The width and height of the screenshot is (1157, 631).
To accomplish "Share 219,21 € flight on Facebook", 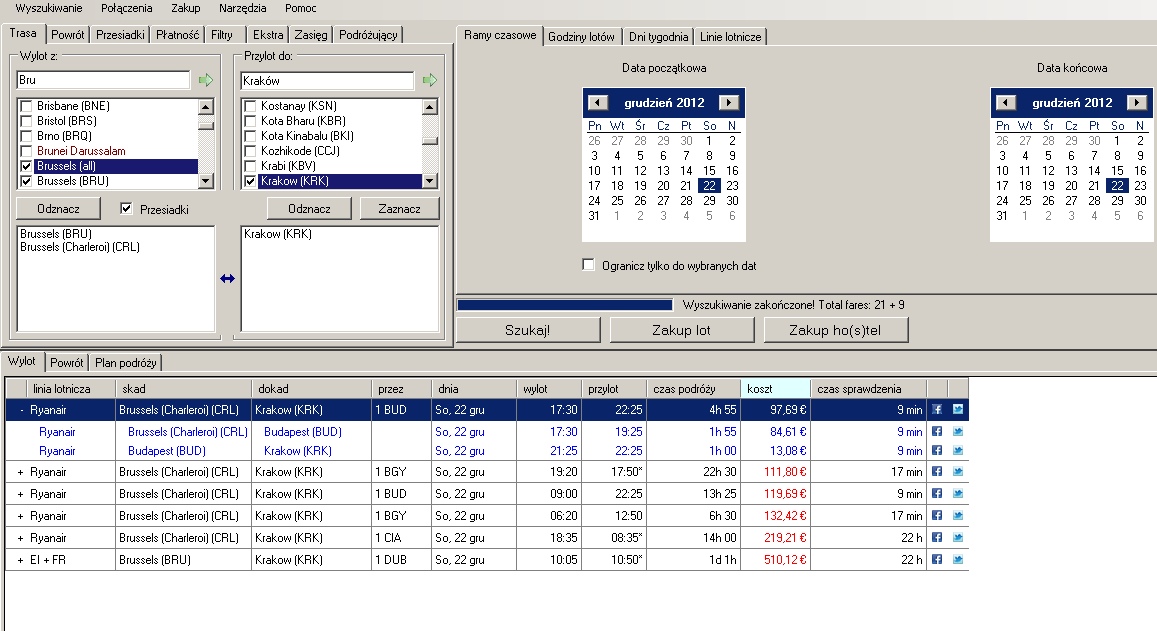I will [937, 537].
